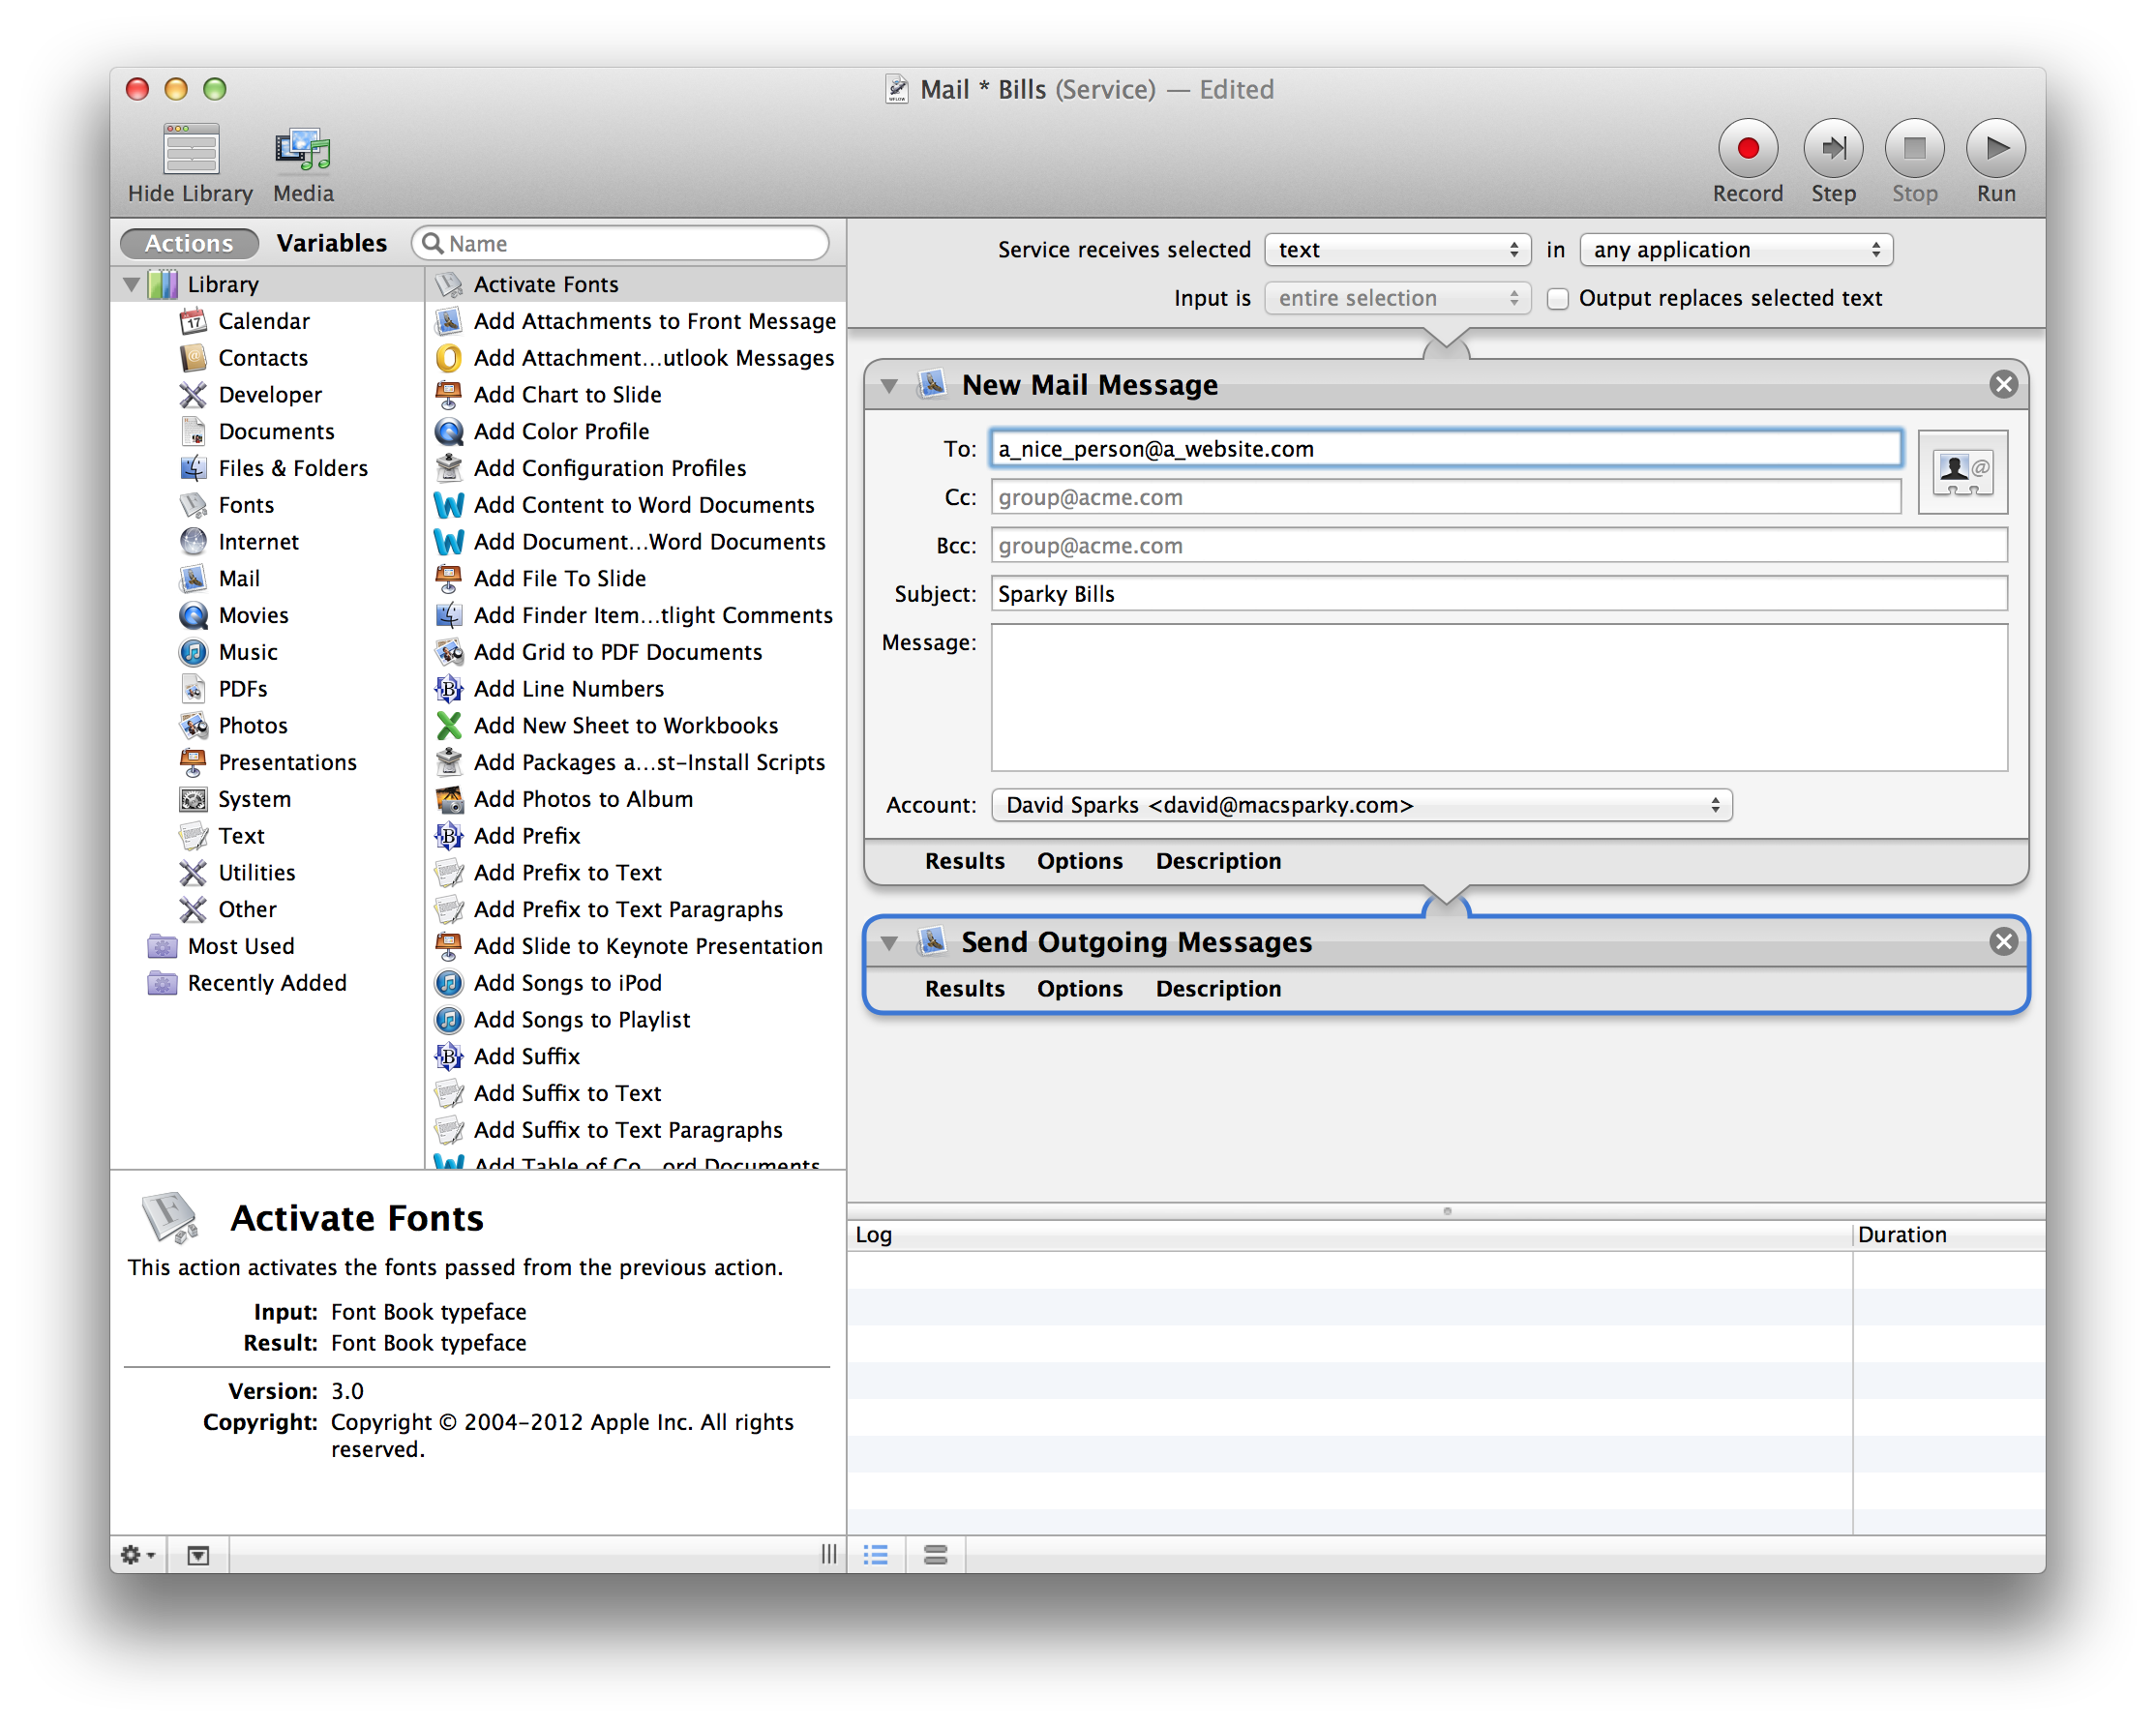Select the Developer library category
The image size is (2156, 1726).
coord(270,395)
